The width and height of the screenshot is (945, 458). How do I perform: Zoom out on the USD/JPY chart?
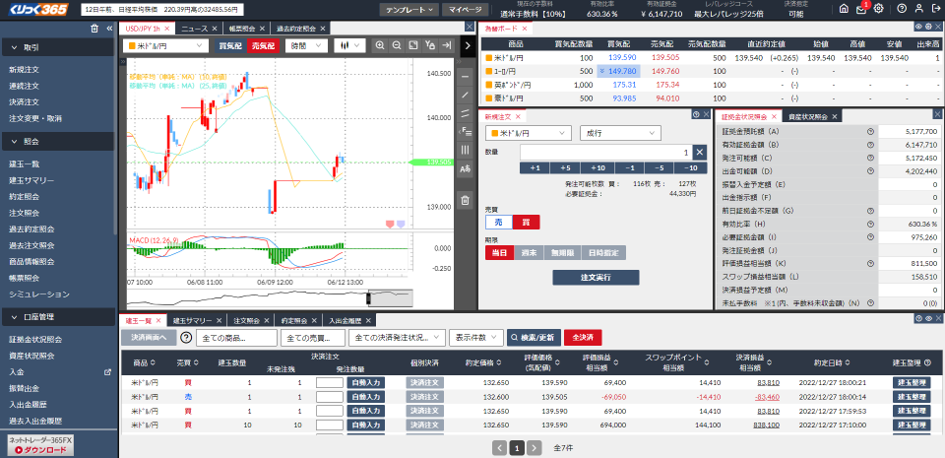(x=397, y=45)
